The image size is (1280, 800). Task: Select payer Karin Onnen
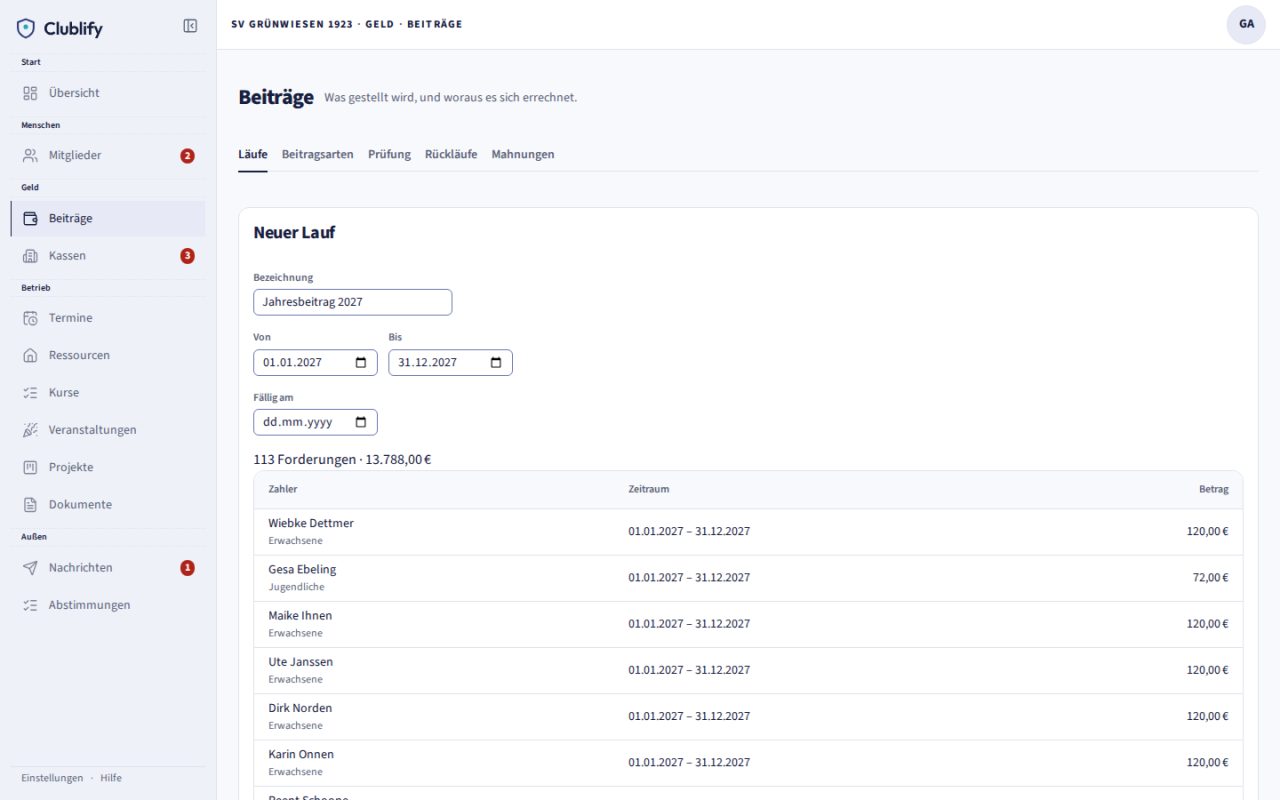(301, 754)
